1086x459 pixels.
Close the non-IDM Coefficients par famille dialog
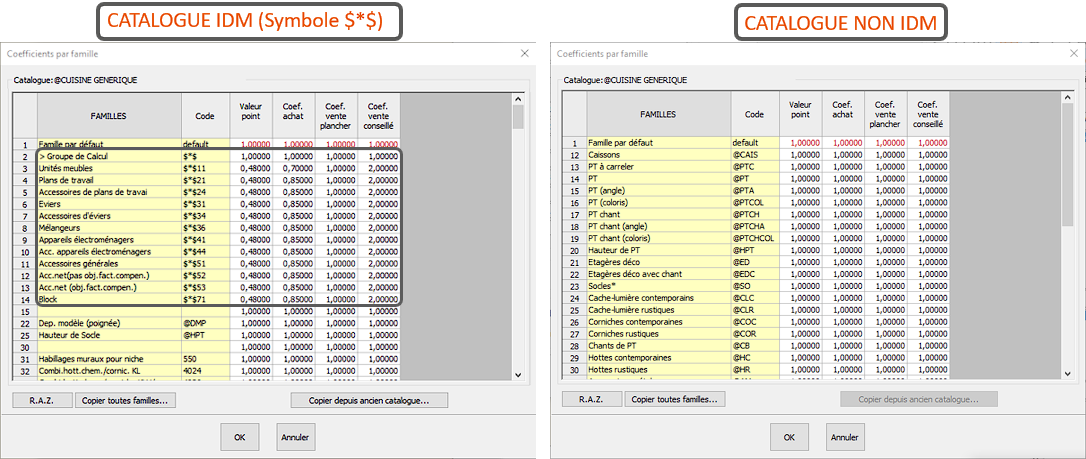(1076, 53)
